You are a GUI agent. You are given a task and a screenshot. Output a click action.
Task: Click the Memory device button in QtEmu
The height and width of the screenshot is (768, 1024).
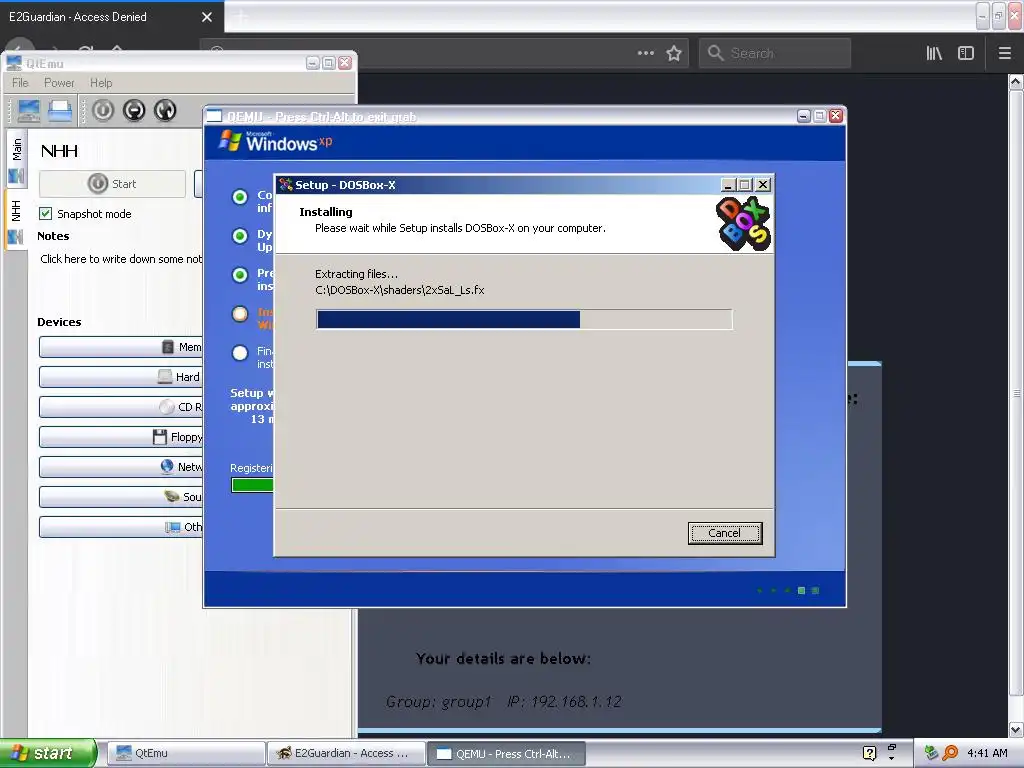coord(121,347)
